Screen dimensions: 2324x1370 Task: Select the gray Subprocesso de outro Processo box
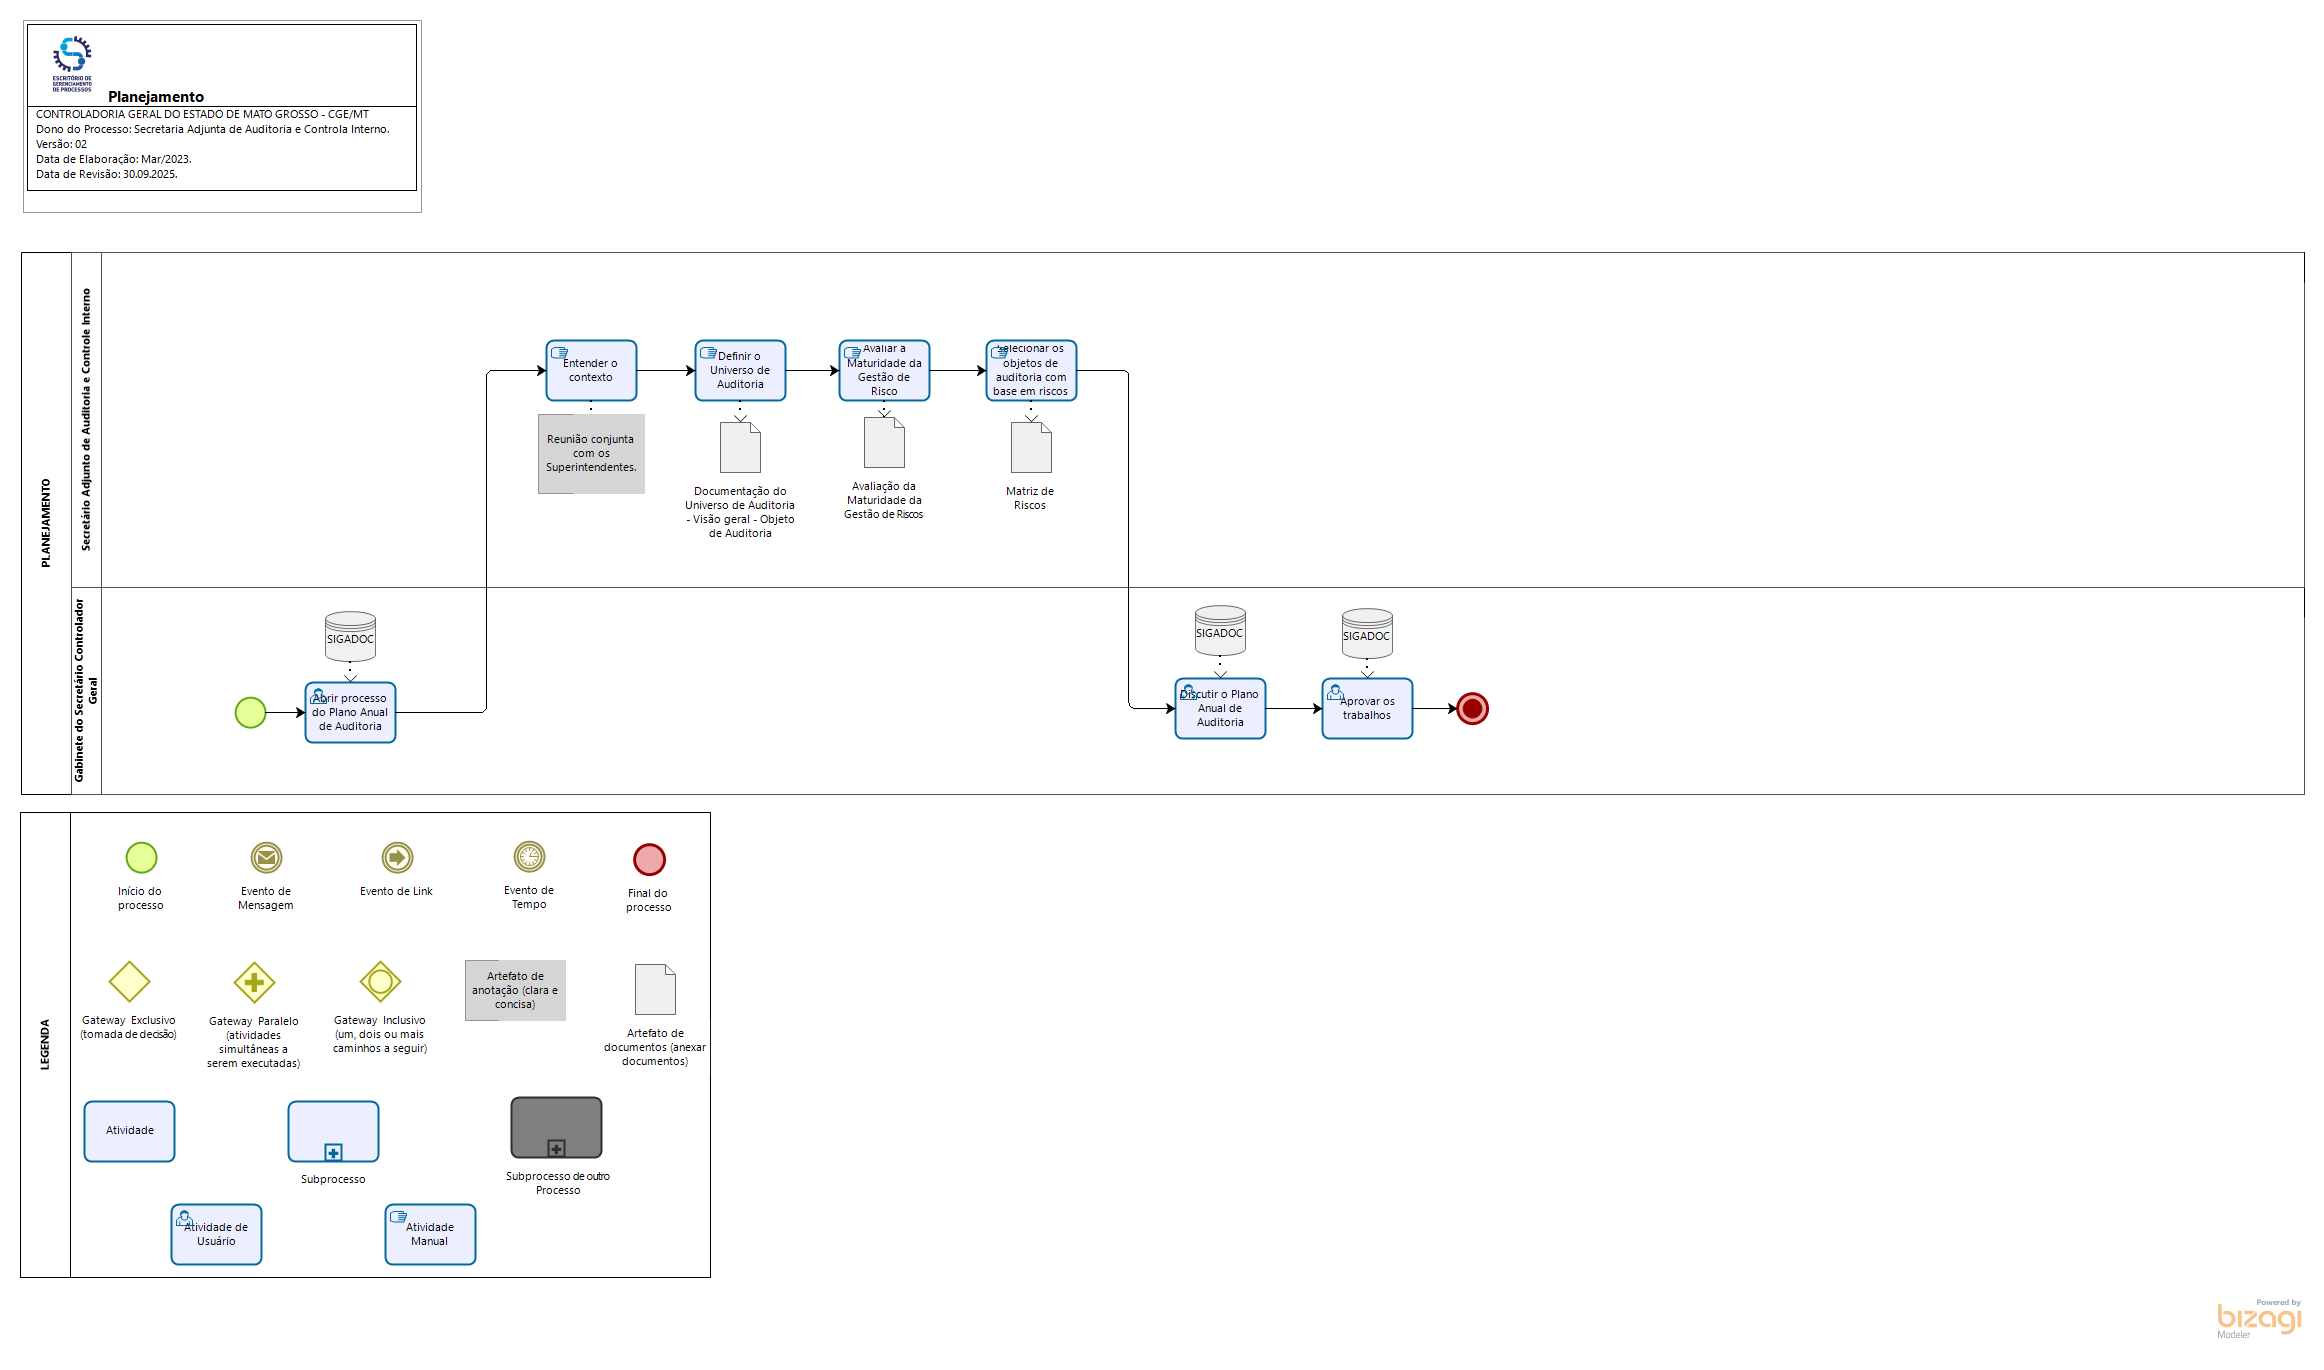[556, 1127]
